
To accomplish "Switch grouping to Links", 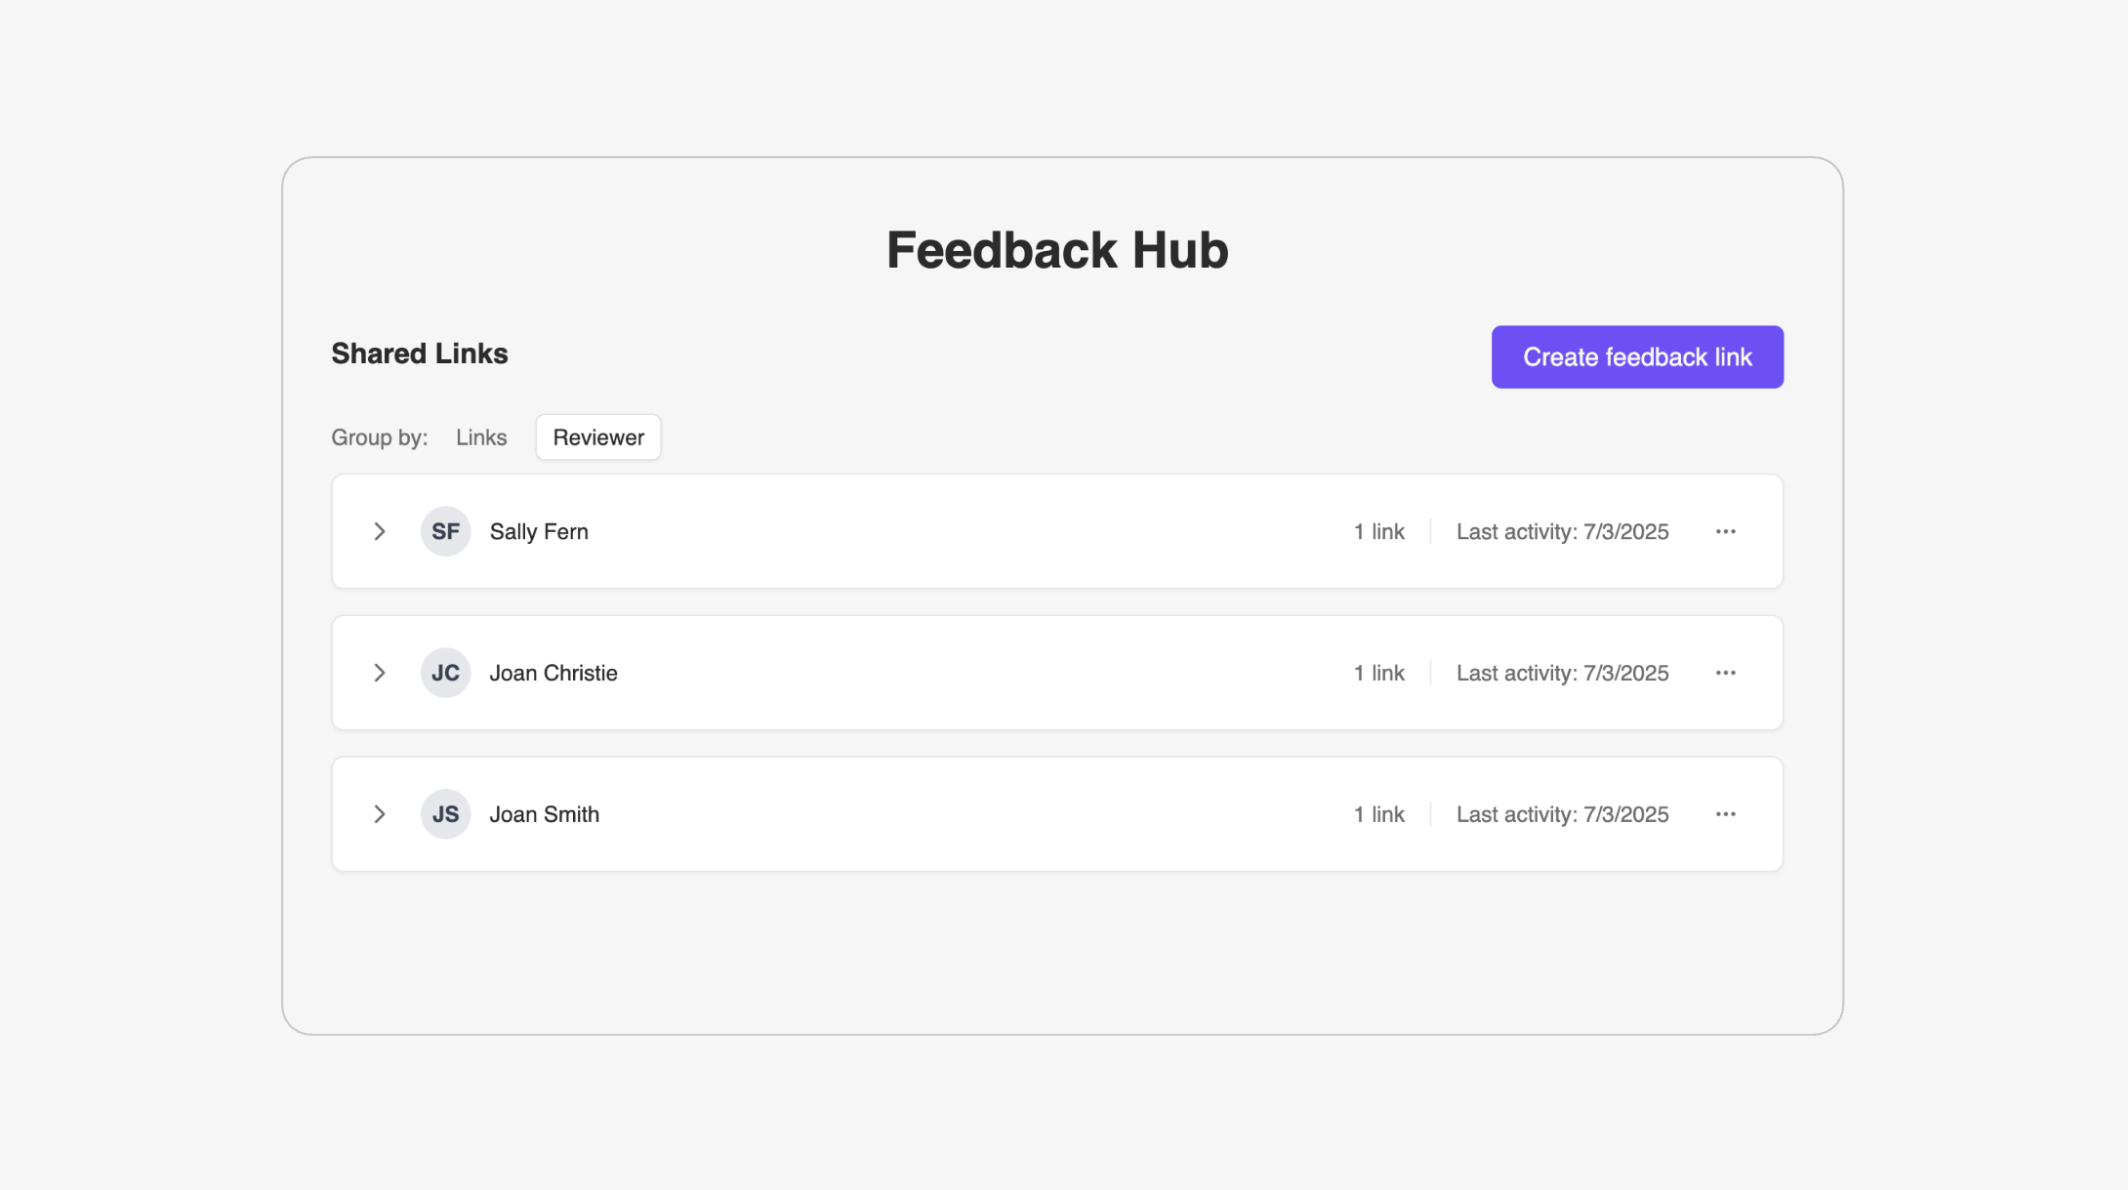I will [481, 437].
